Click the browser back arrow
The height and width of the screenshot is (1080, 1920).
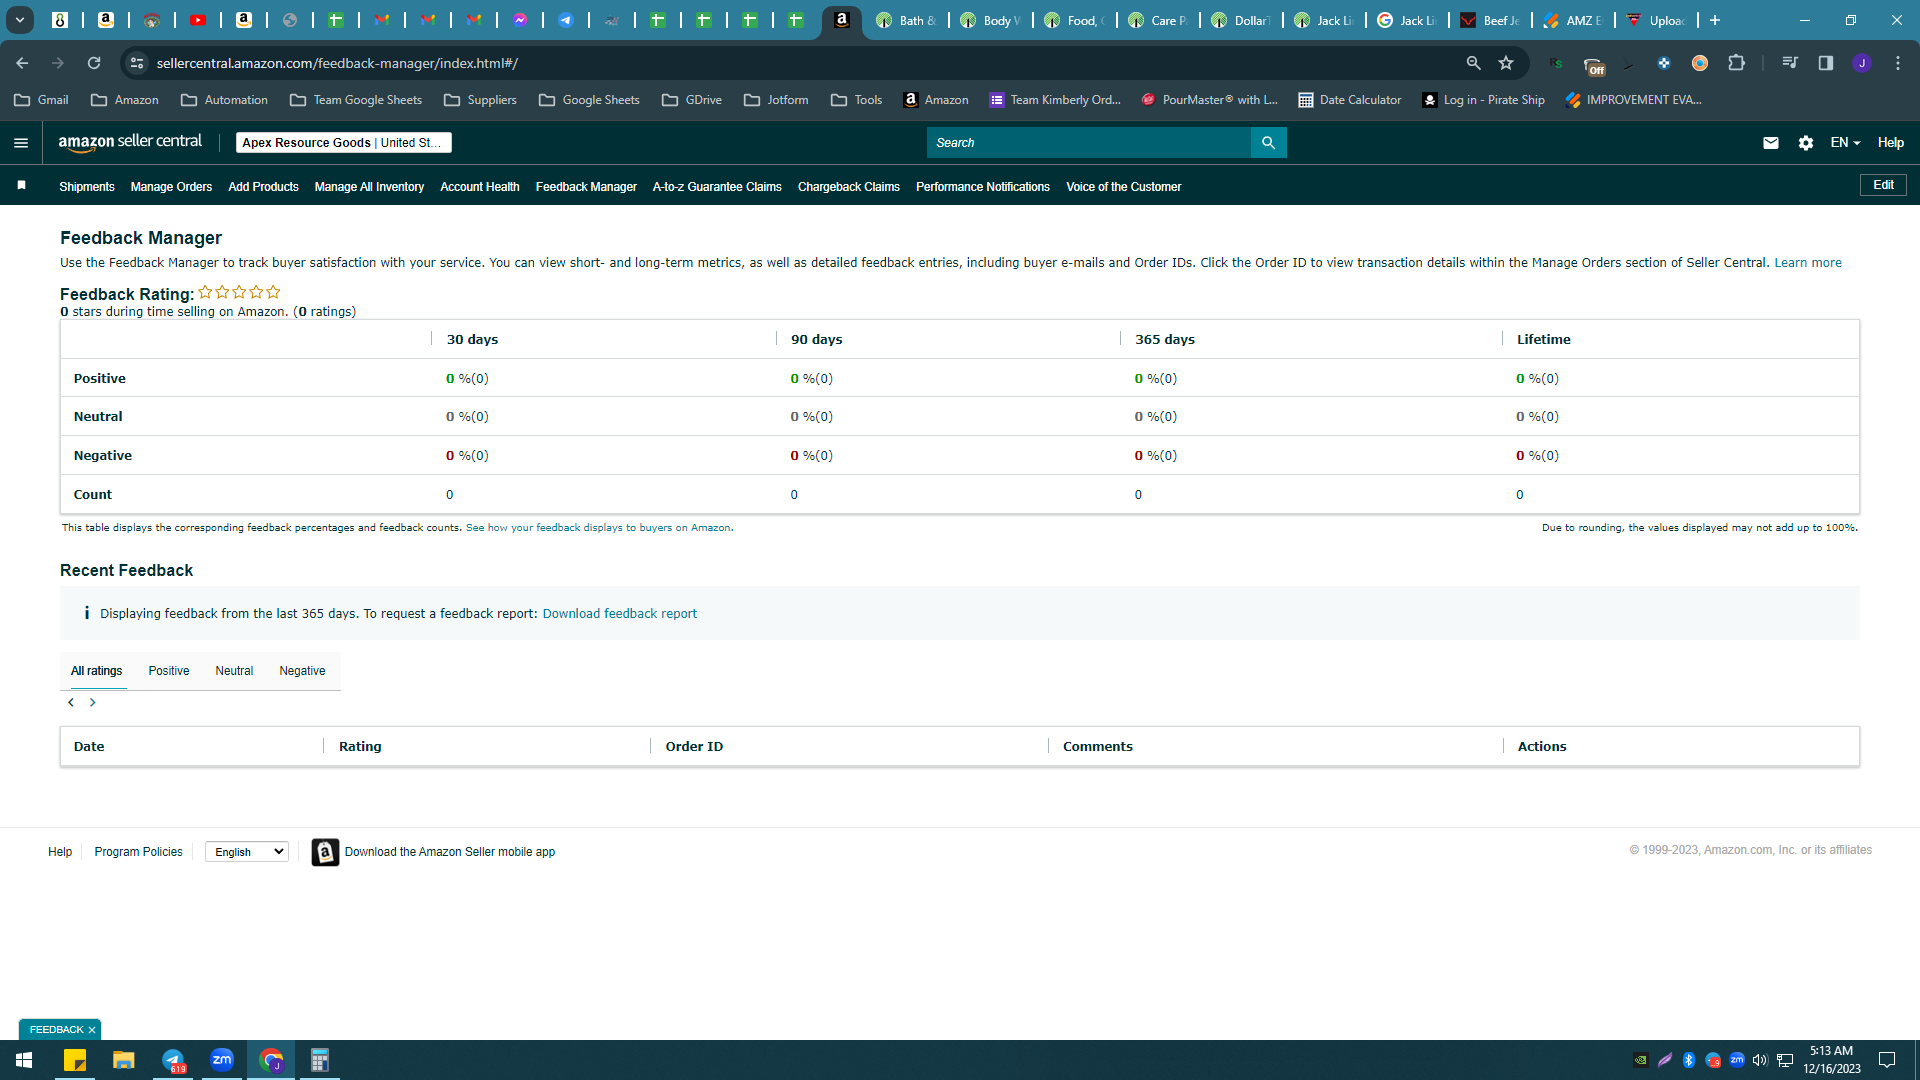coord(22,63)
